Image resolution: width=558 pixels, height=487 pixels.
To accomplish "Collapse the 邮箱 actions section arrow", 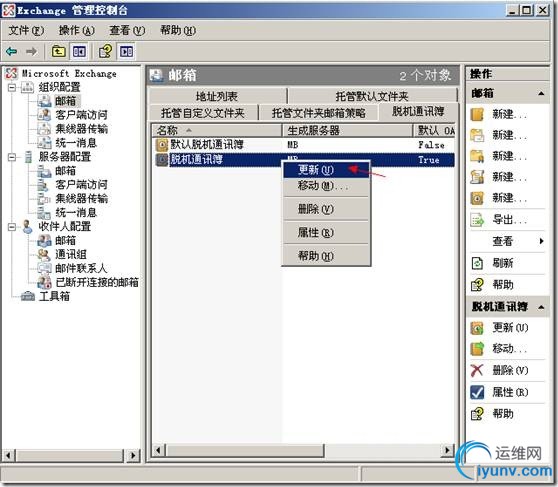I will click(541, 93).
